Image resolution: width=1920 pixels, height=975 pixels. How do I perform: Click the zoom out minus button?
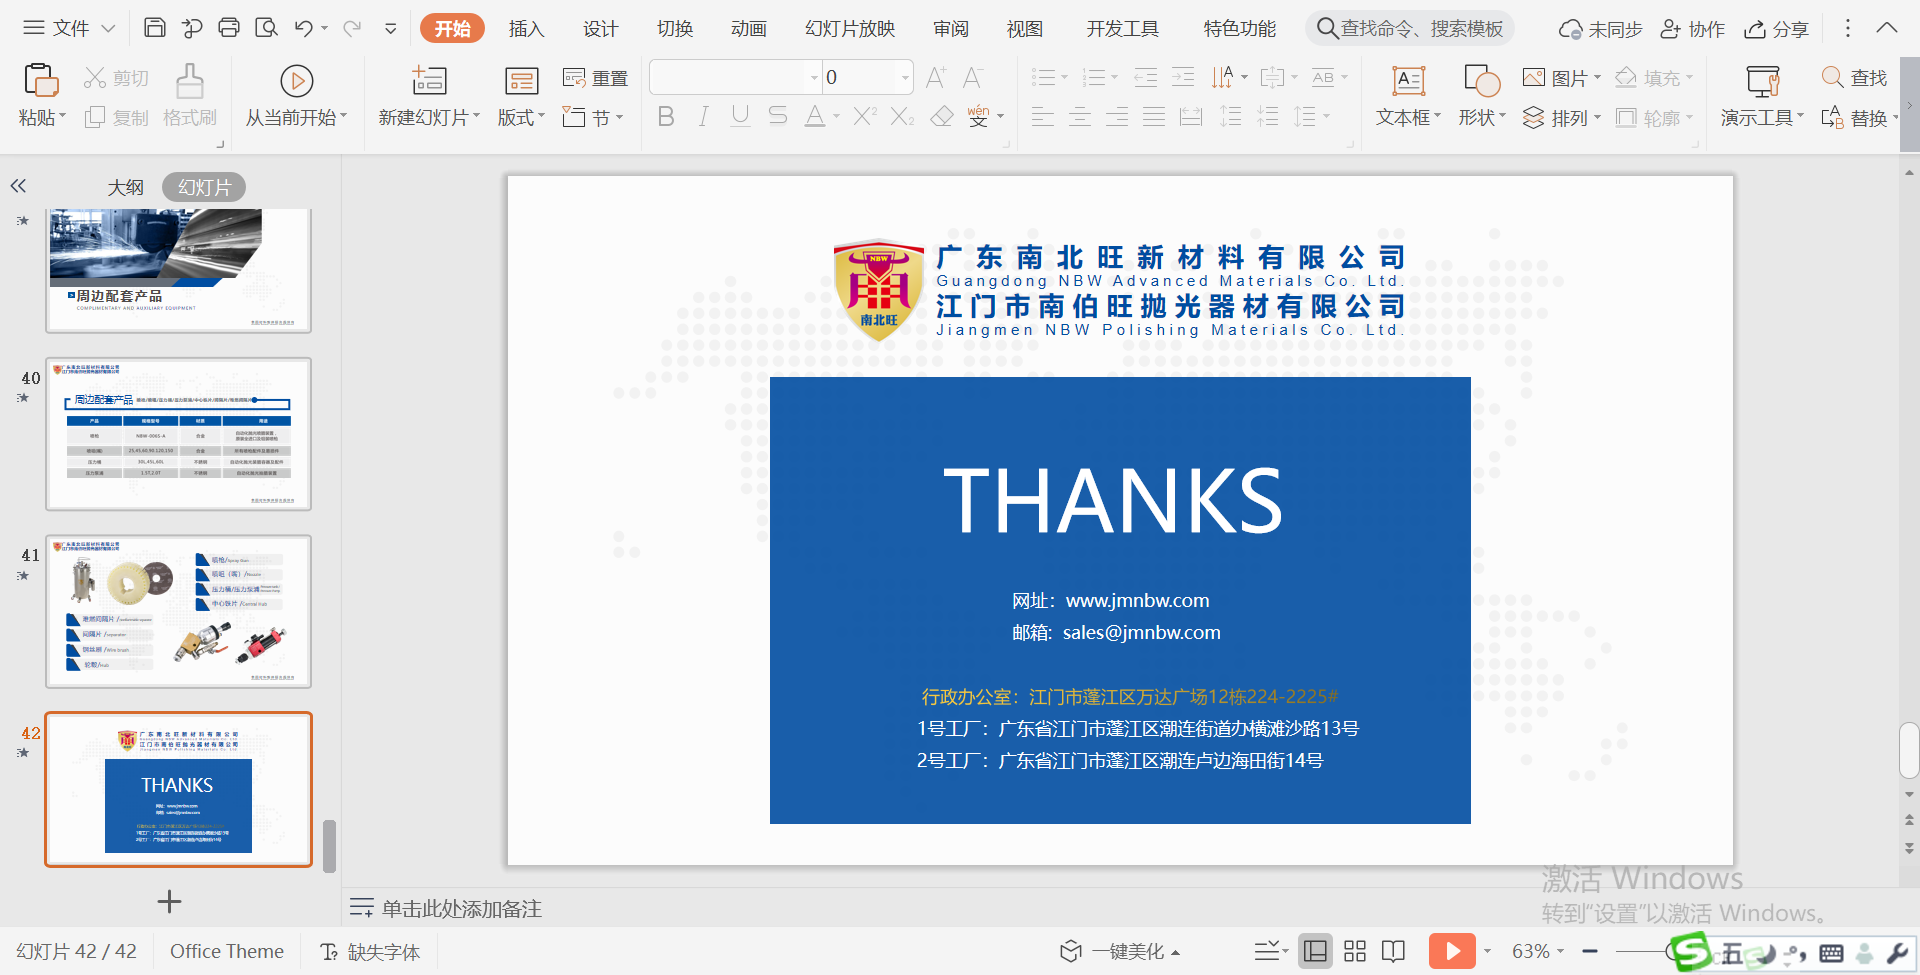[x=1590, y=951]
